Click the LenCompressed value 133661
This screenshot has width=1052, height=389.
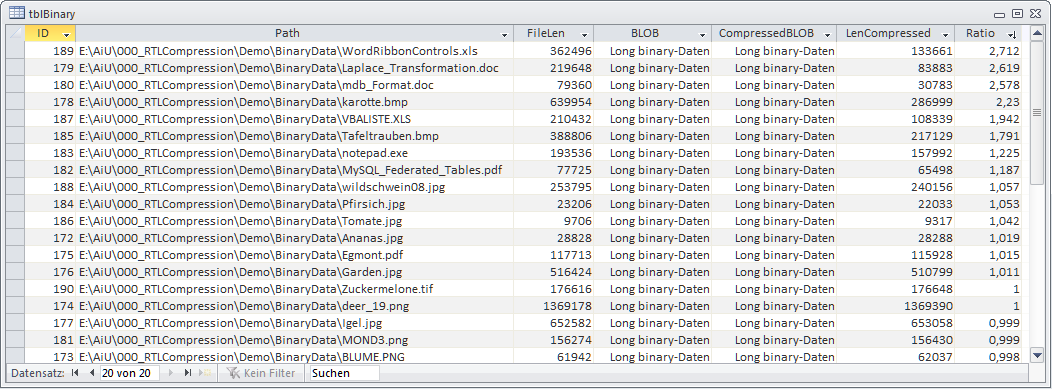point(932,51)
